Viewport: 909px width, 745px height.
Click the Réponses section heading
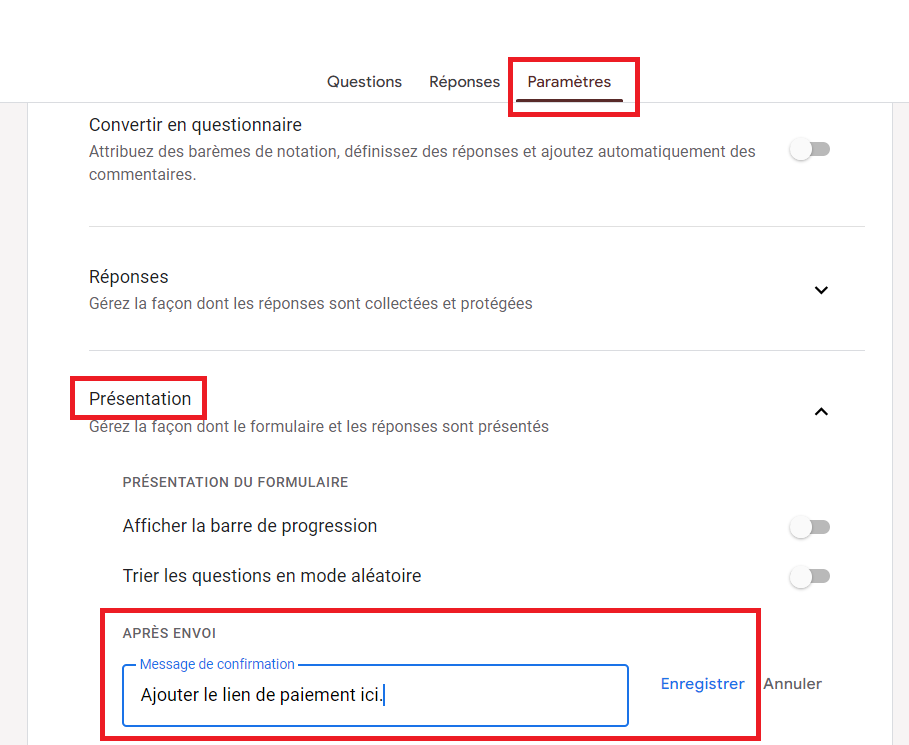[x=129, y=277]
